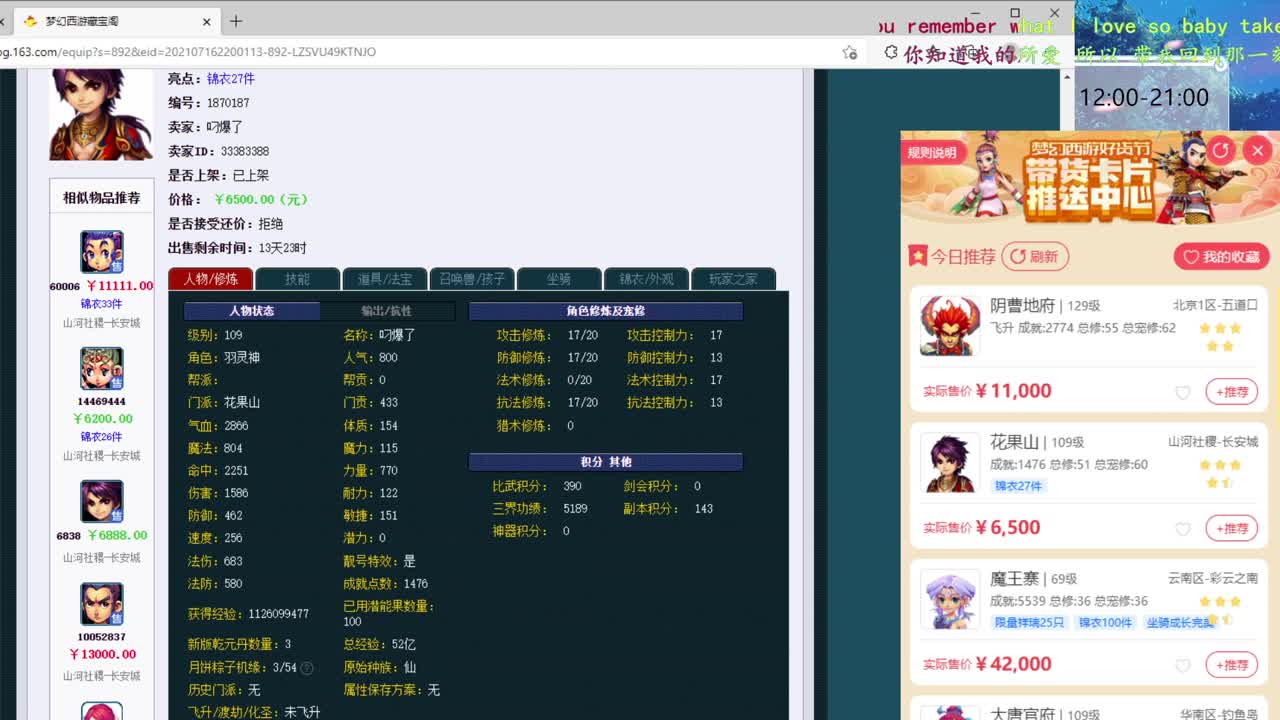Screen dimensions: 1280x720
Task: Click the ¥6888.00 similar item price
Action: pos(117,536)
